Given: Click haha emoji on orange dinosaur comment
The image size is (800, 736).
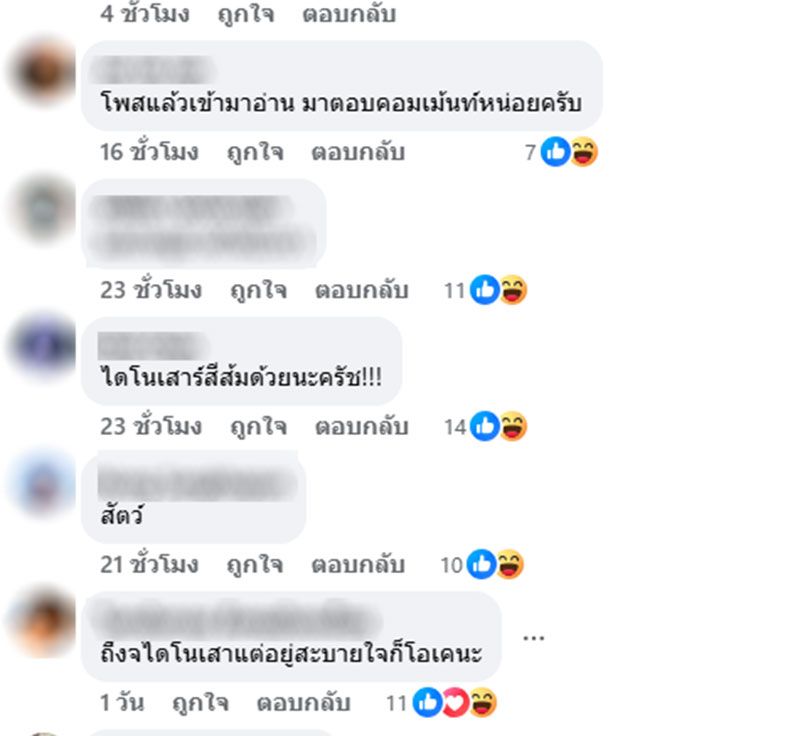Looking at the screenshot, I should tap(513, 426).
